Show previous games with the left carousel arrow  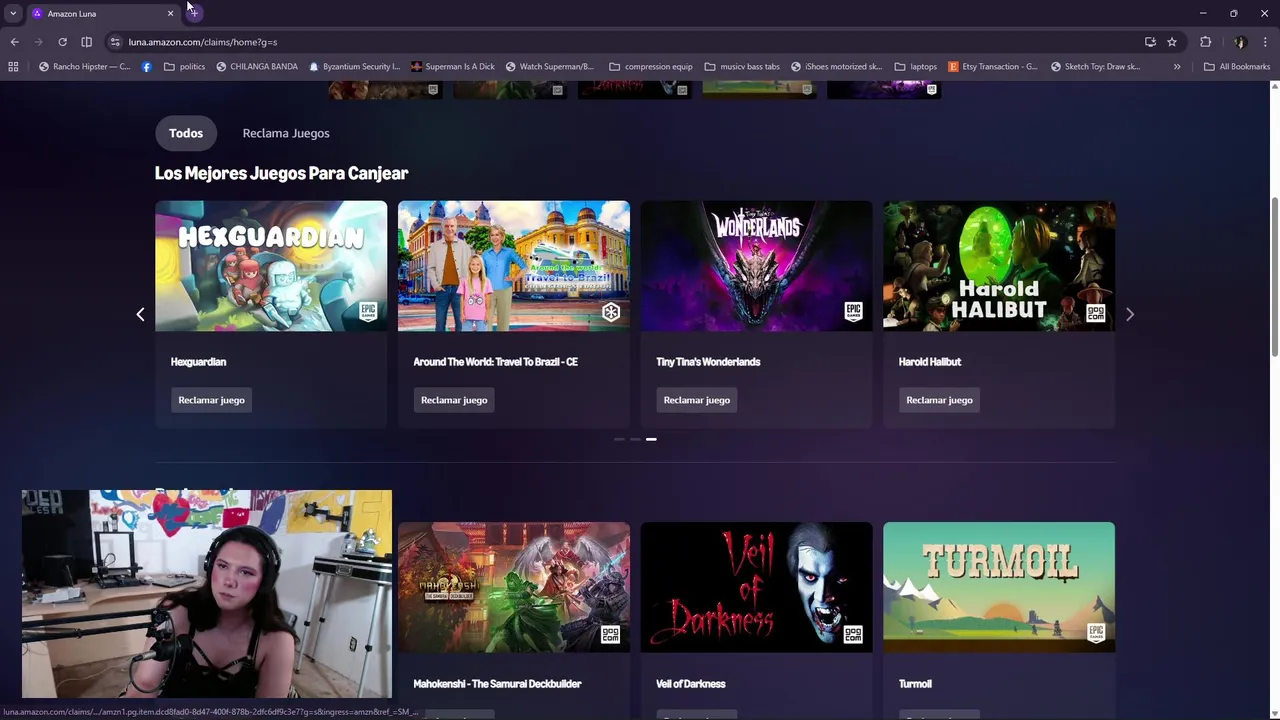(x=140, y=314)
